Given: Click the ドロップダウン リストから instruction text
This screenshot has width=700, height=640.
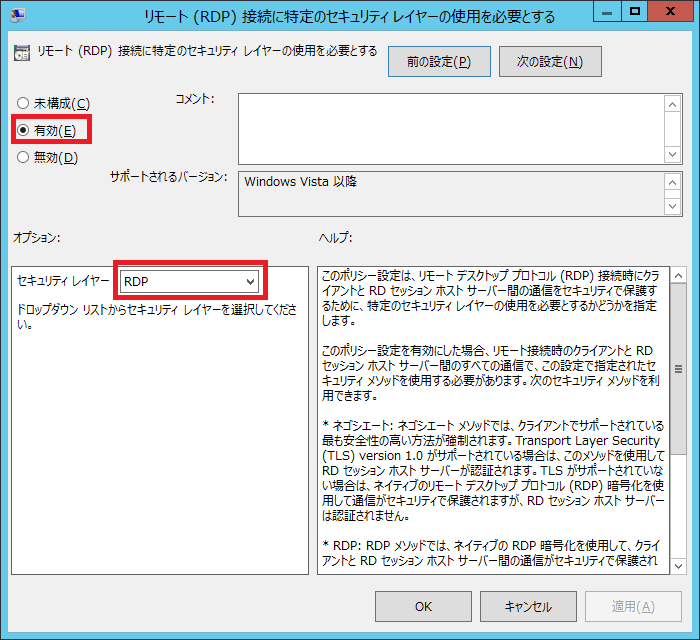Looking at the screenshot, I should [x=157, y=317].
